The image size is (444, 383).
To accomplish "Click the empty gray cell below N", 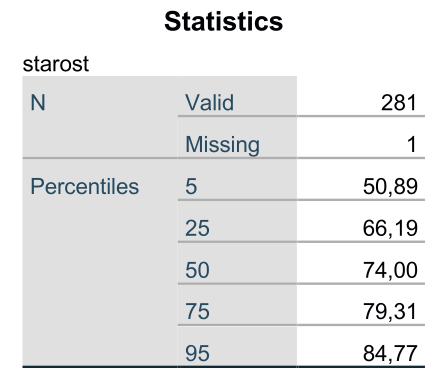I will (100, 137).
